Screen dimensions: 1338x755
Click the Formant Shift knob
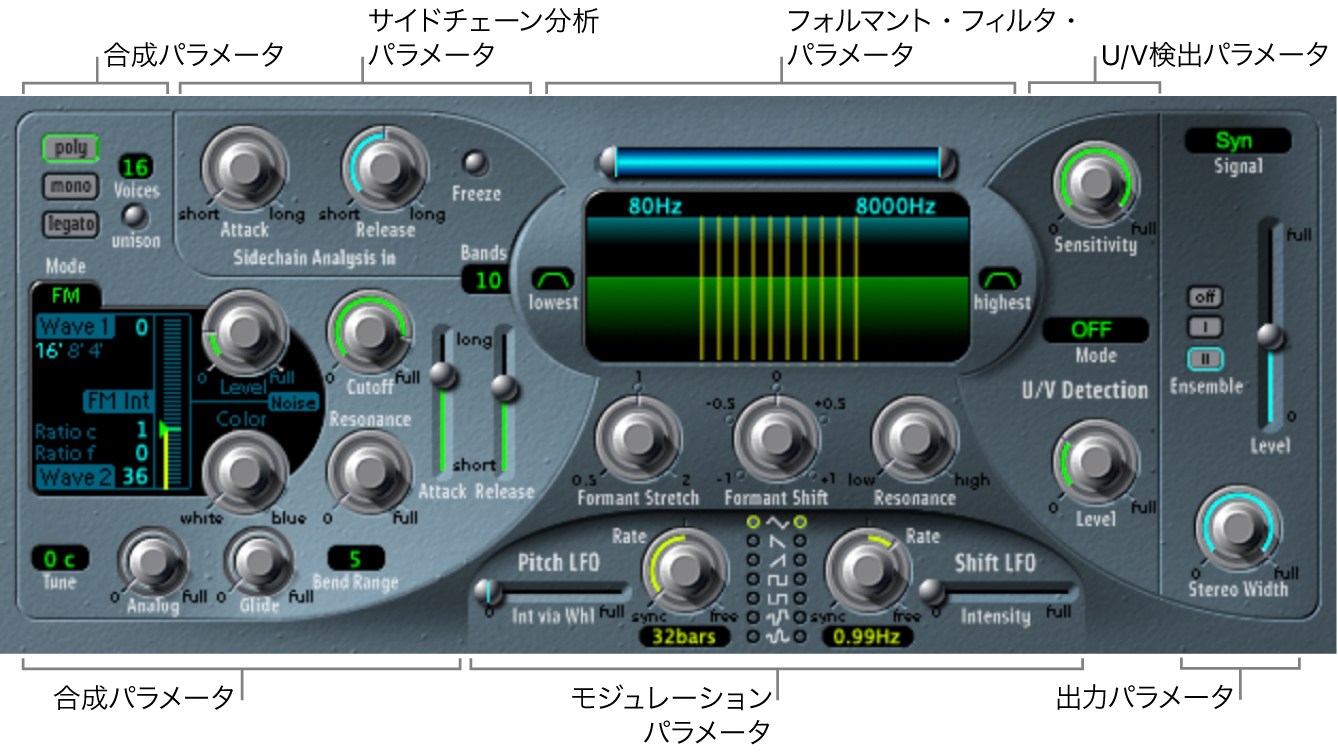click(775, 438)
